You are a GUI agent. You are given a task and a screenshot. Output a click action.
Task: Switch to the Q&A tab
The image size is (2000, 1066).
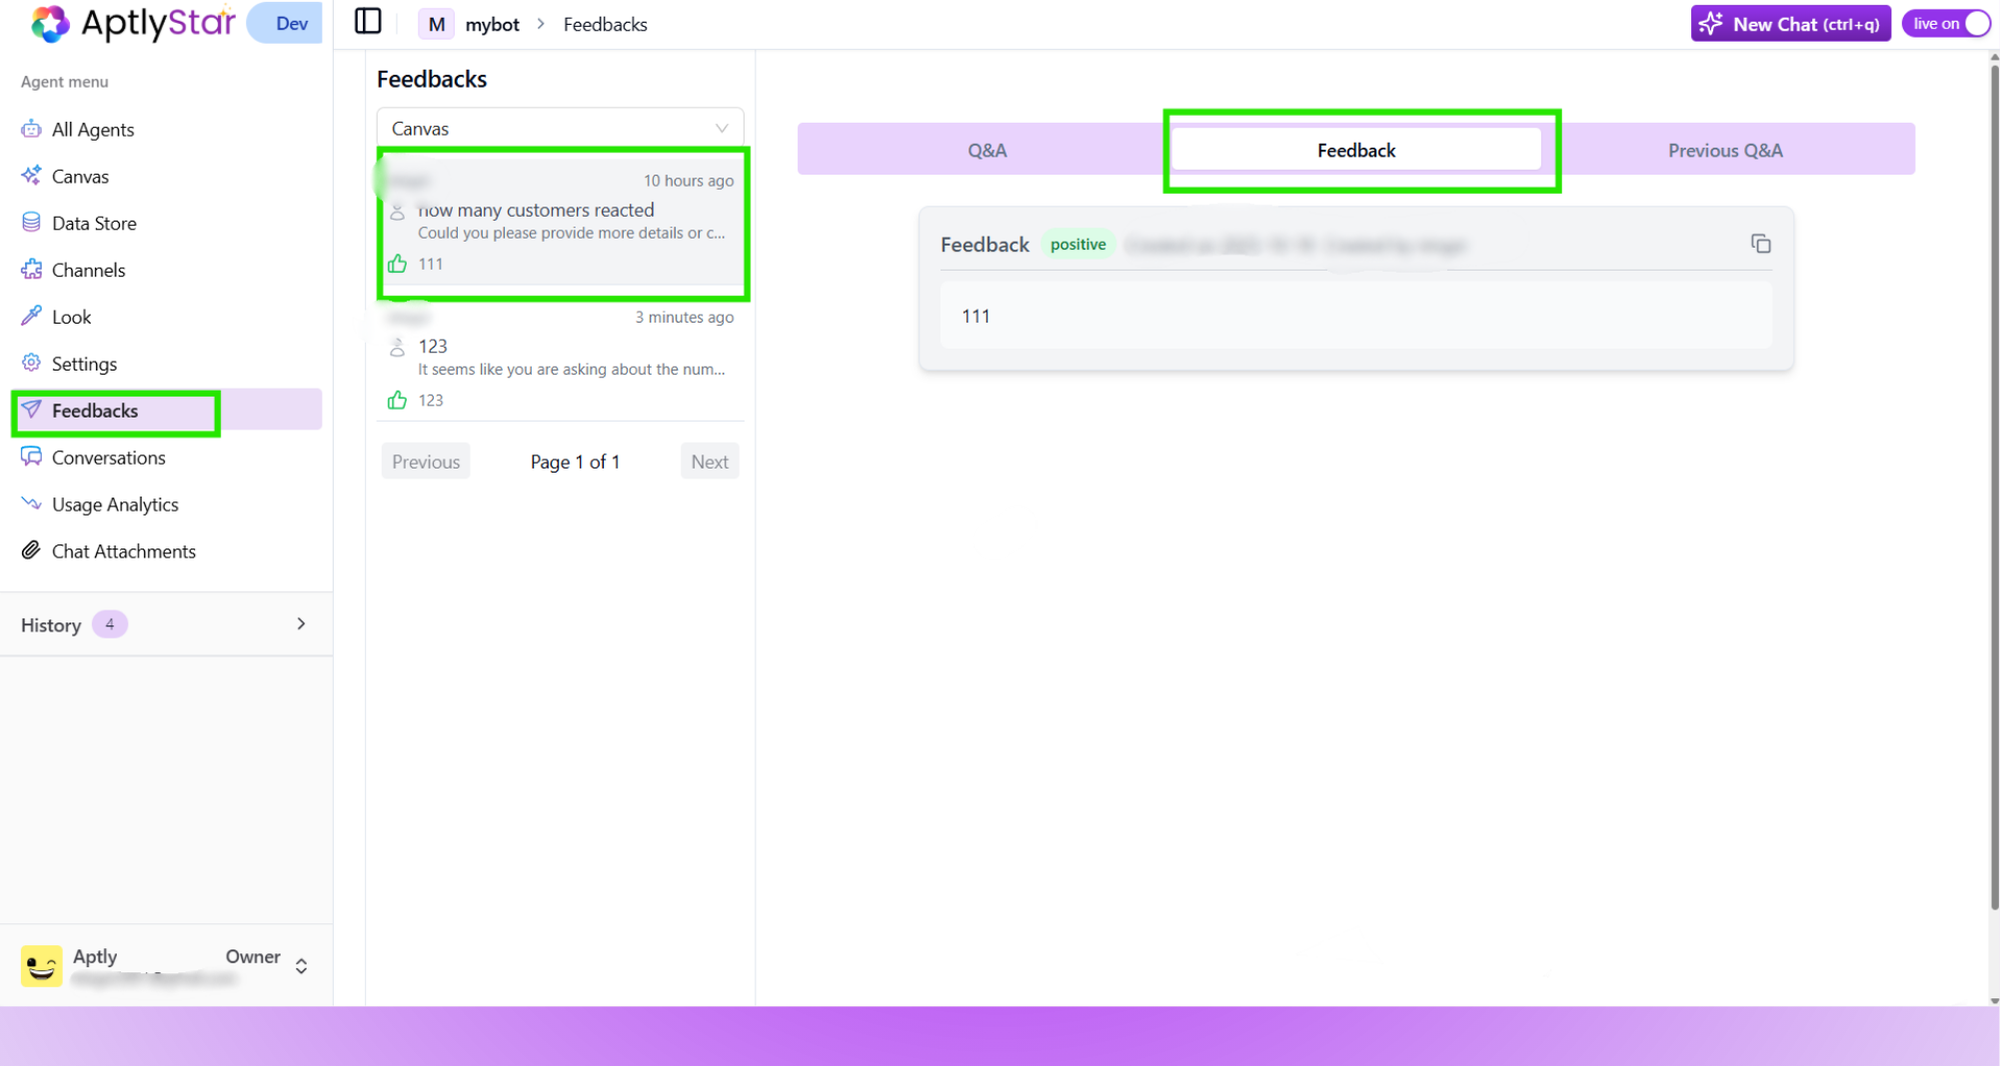pyautogui.click(x=986, y=149)
